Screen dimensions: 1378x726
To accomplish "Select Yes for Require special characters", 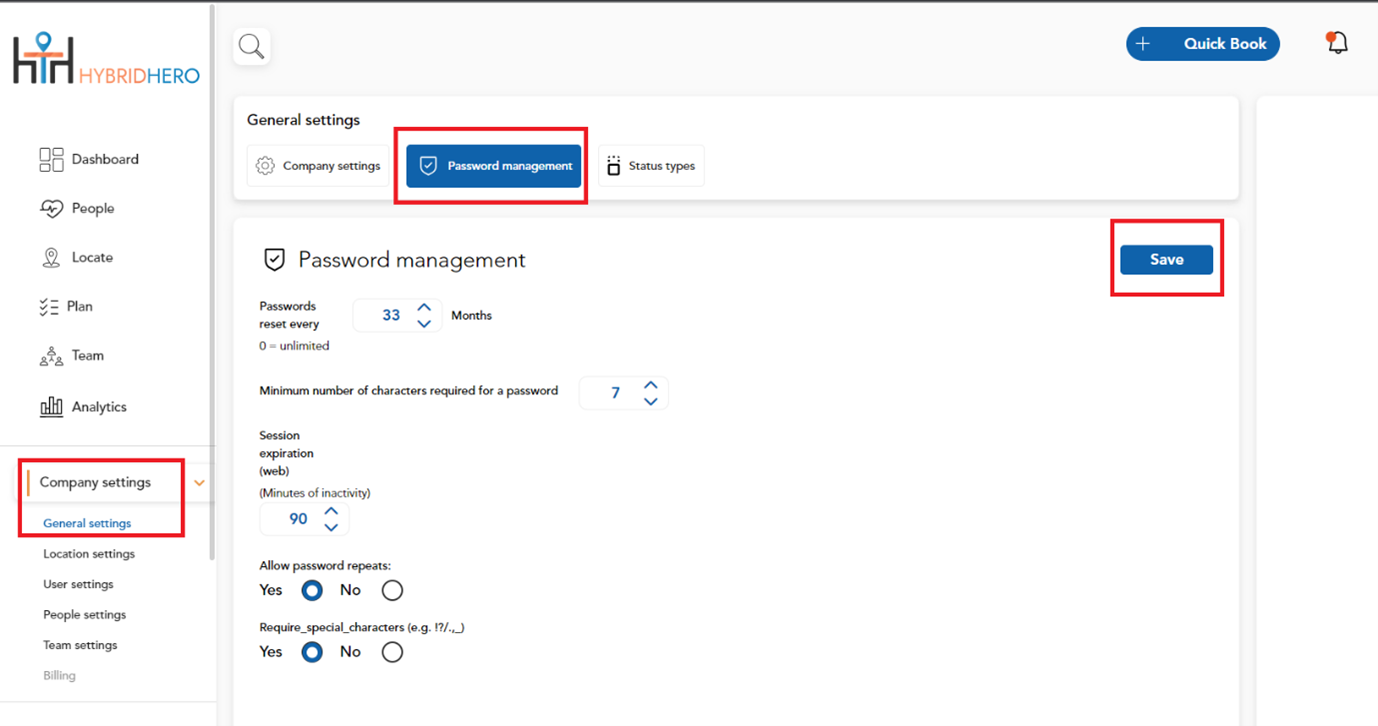I will 312,652.
